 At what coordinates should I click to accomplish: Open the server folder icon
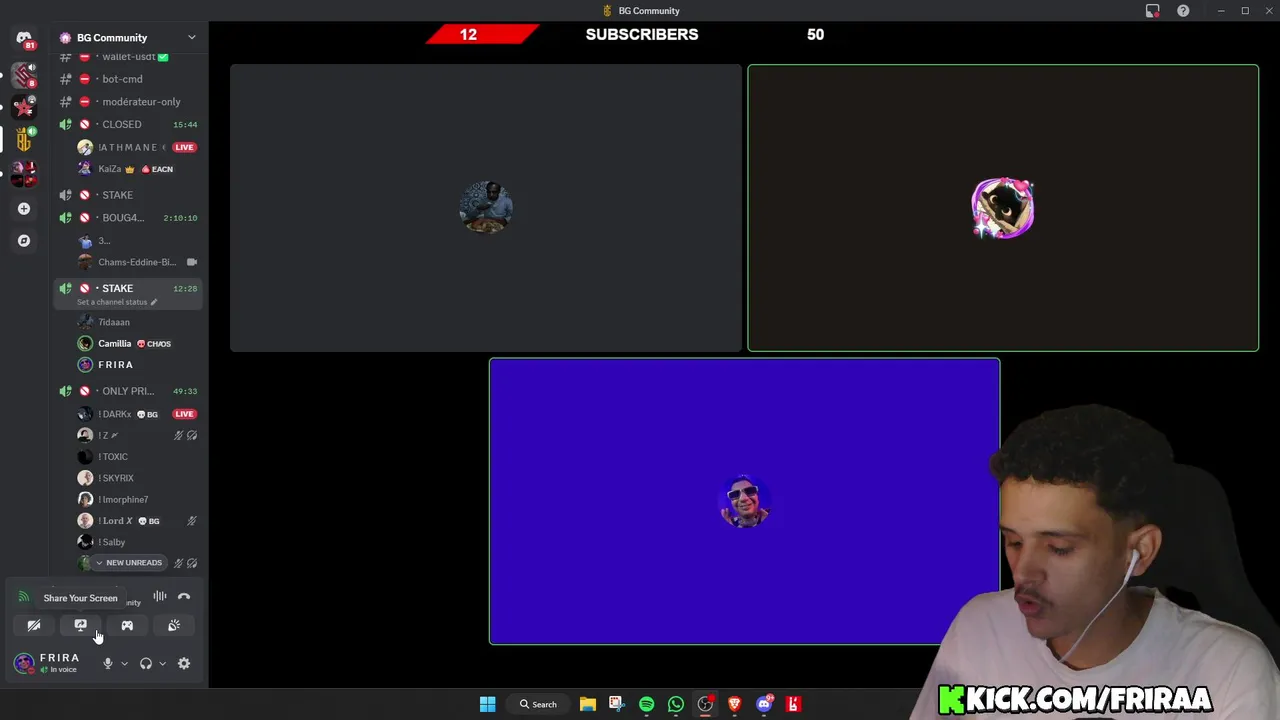(24, 176)
